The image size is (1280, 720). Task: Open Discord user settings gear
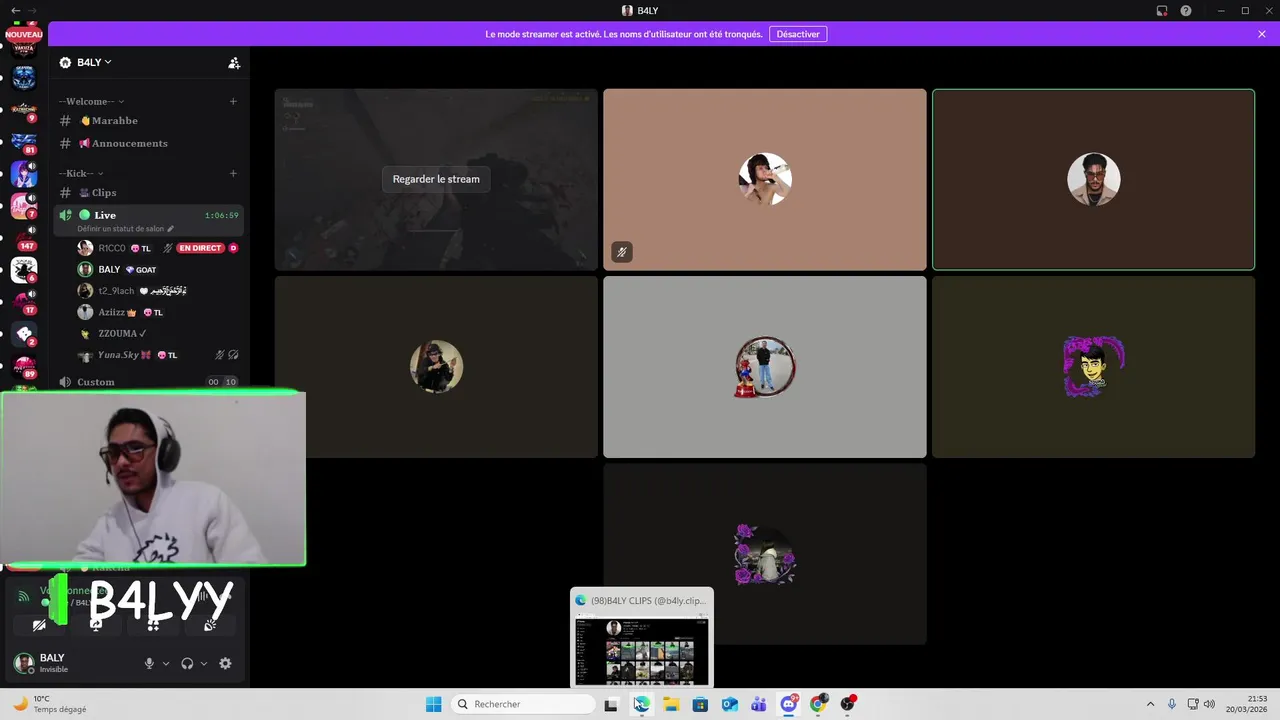(225, 663)
